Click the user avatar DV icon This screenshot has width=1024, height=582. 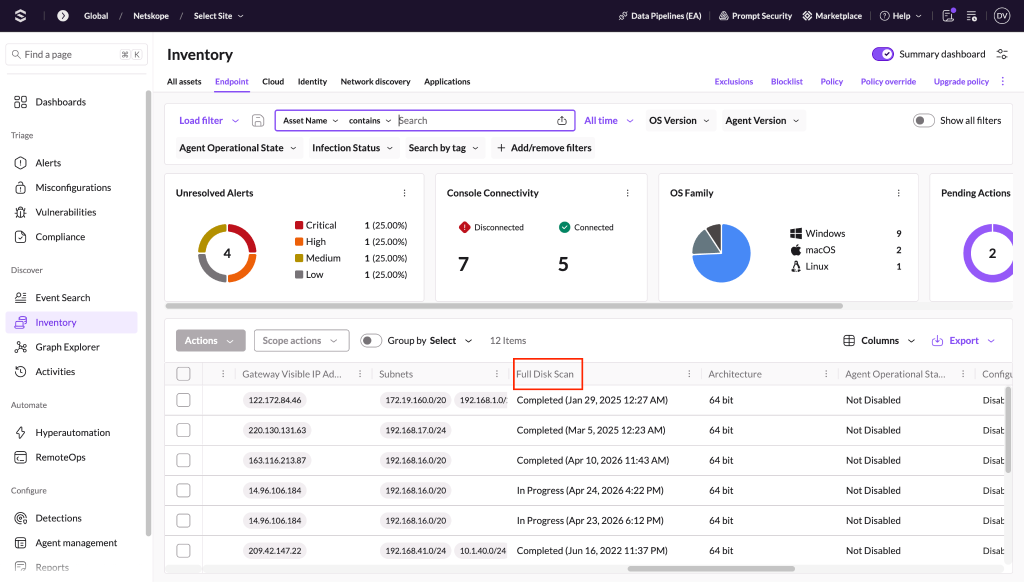pos(1002,16)
